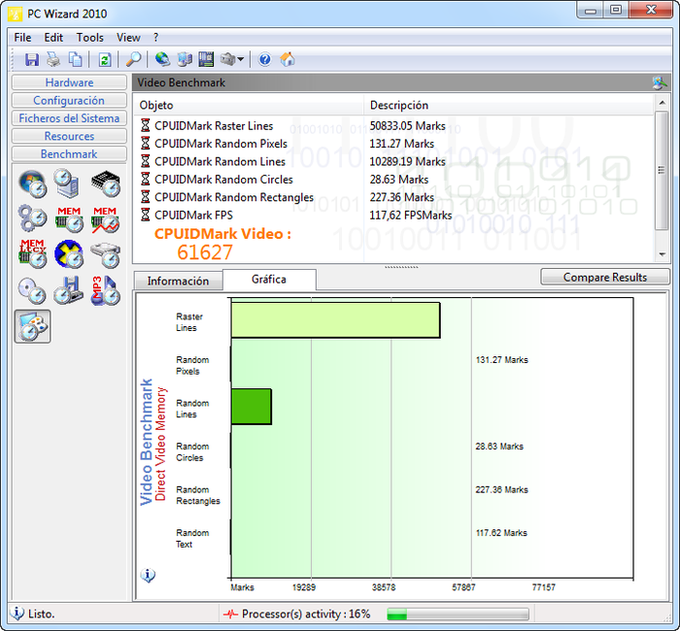Image resolution: width=680 pixels, height=631 pixels.
Task: Open the Tools menu
Action: coord(90,38)
